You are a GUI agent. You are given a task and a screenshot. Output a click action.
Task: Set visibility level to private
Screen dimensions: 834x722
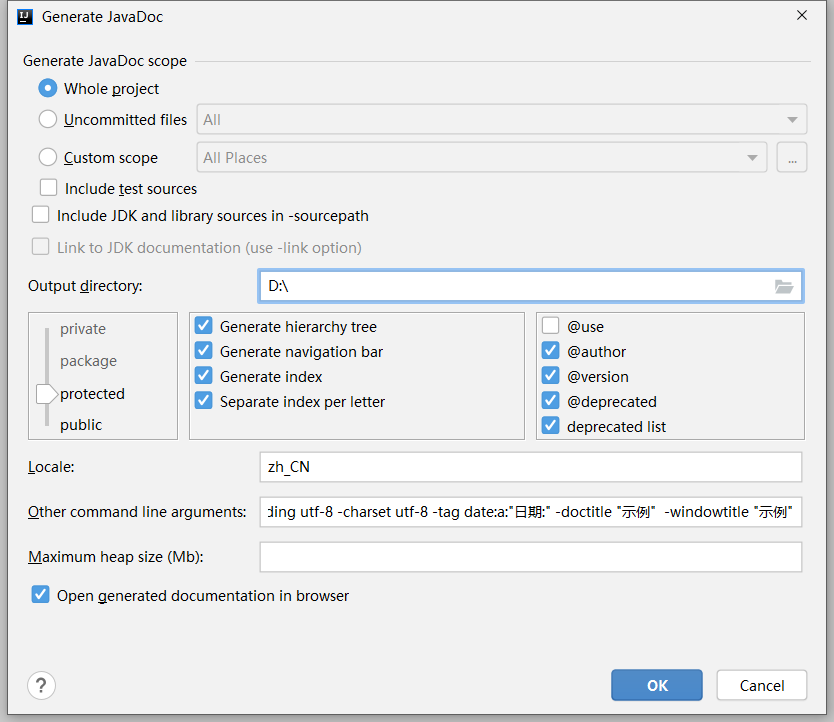click(83, 329)
